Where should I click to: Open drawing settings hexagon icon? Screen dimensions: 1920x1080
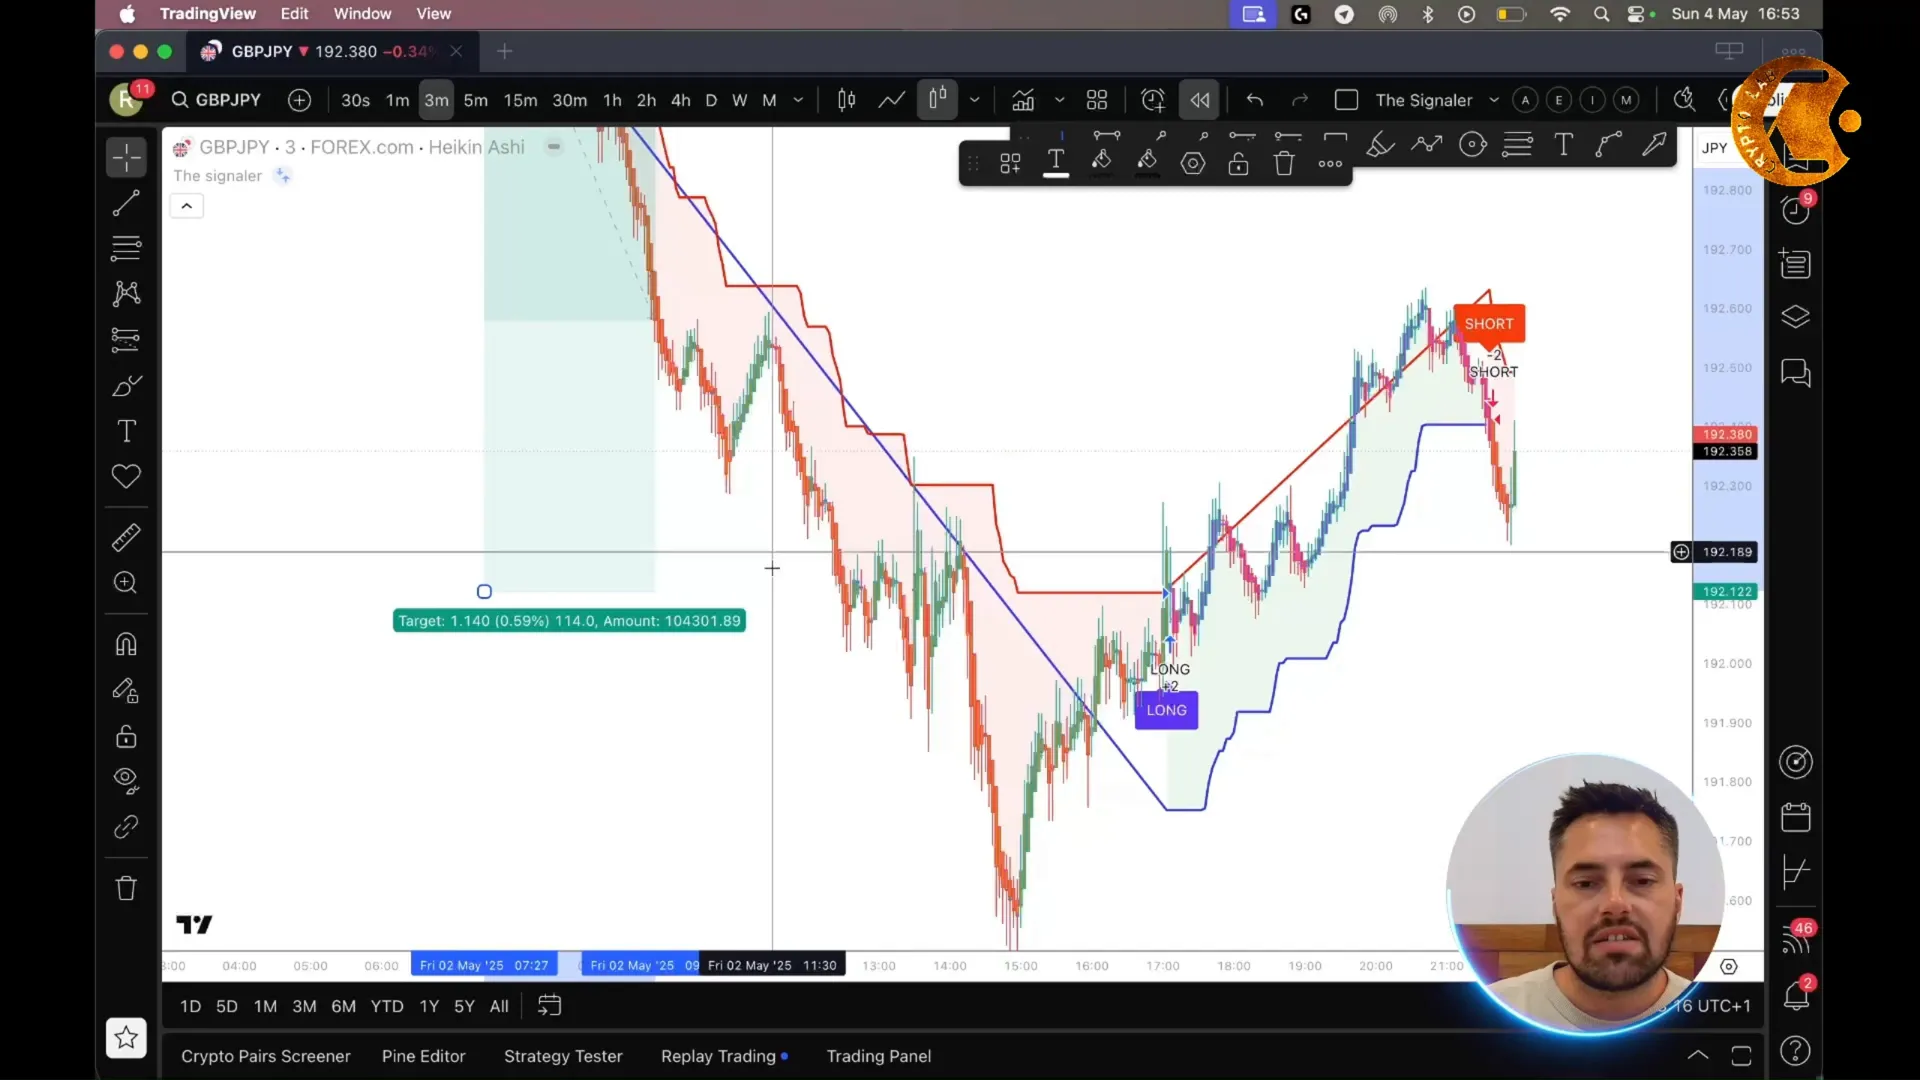click(x=1193, y=163)
